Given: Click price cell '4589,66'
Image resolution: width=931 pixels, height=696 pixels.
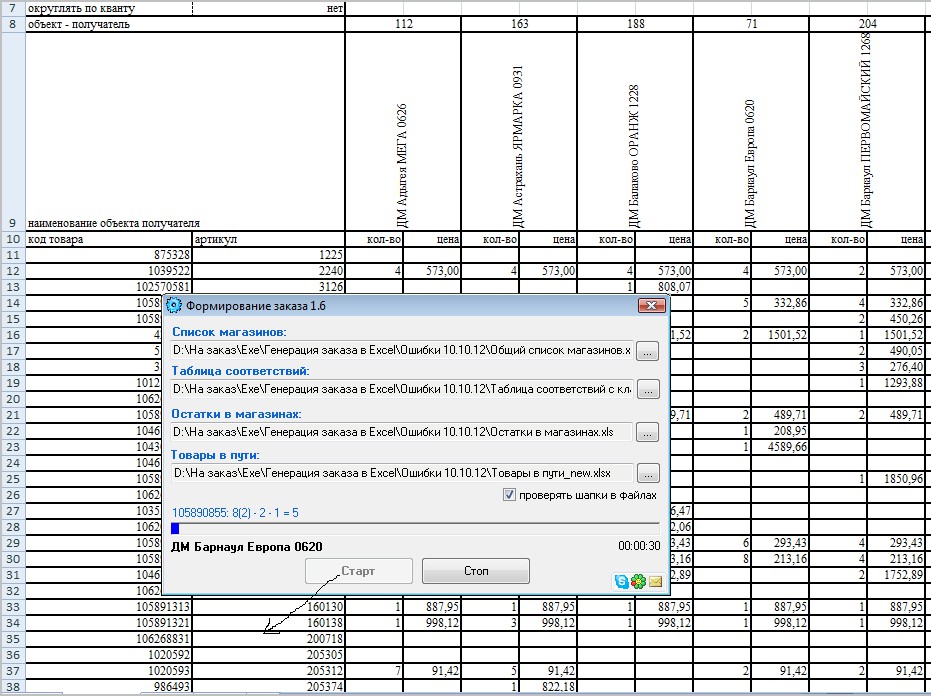Looking at the screenshot, I should click(780, 447).
